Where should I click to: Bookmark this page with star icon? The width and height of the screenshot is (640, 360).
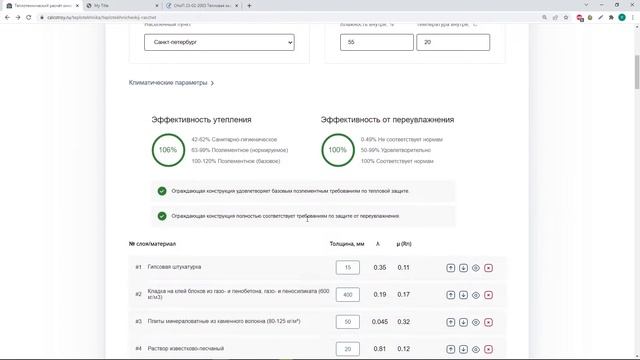point(566,18)
